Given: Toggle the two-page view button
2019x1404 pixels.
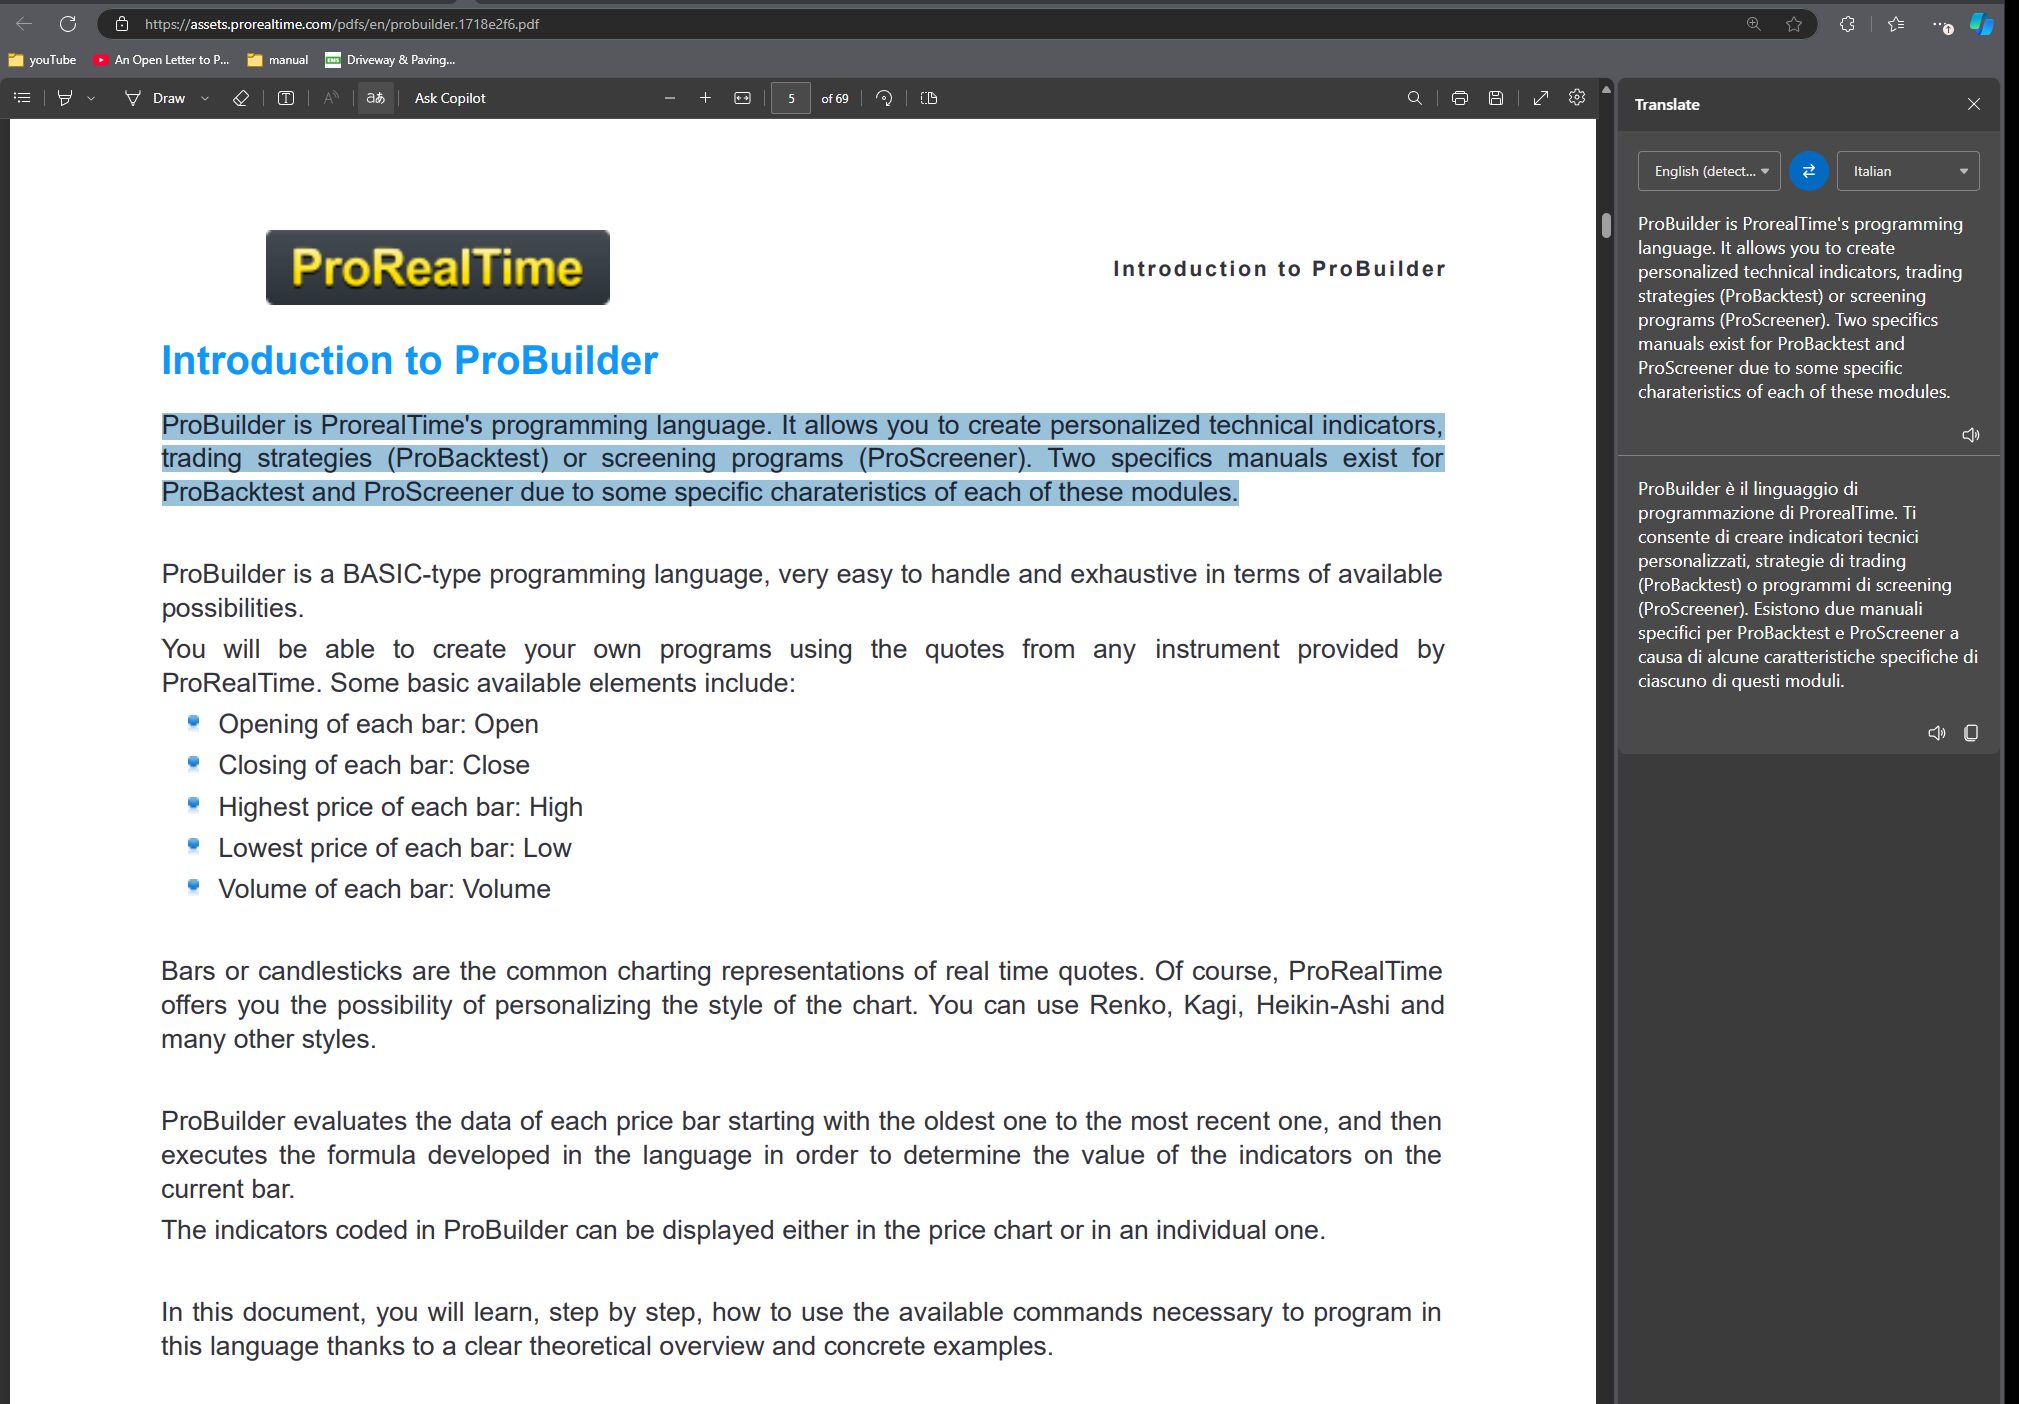Looking at the screenshot, I should [929, 98].
